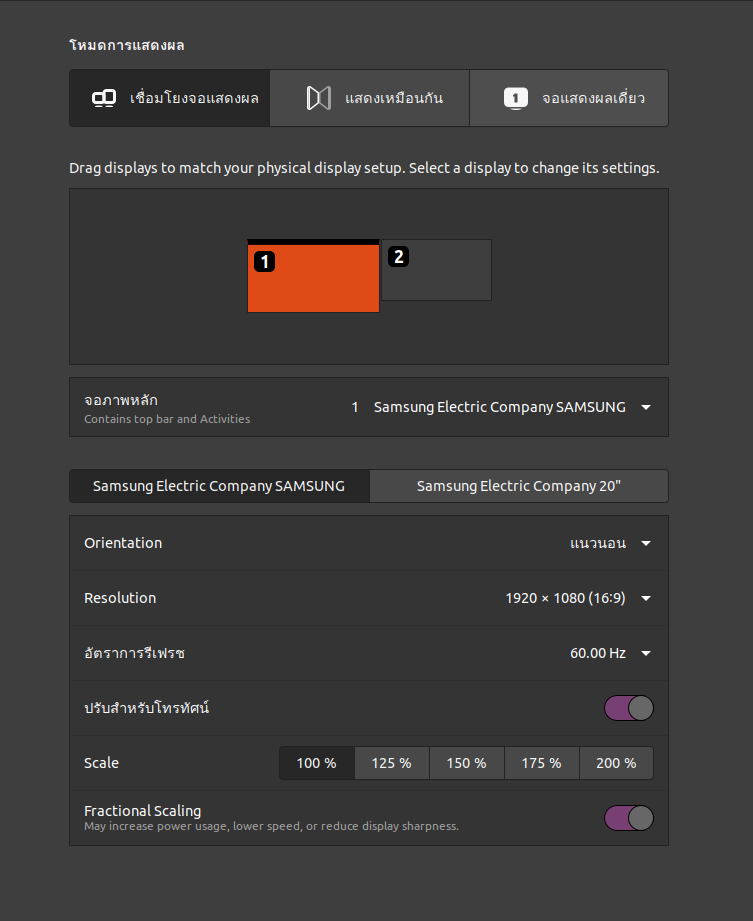Click the number 2 badge on the display preview
Image resolution: width=753 pixels, height=921 pixels.
click(398, 257)
